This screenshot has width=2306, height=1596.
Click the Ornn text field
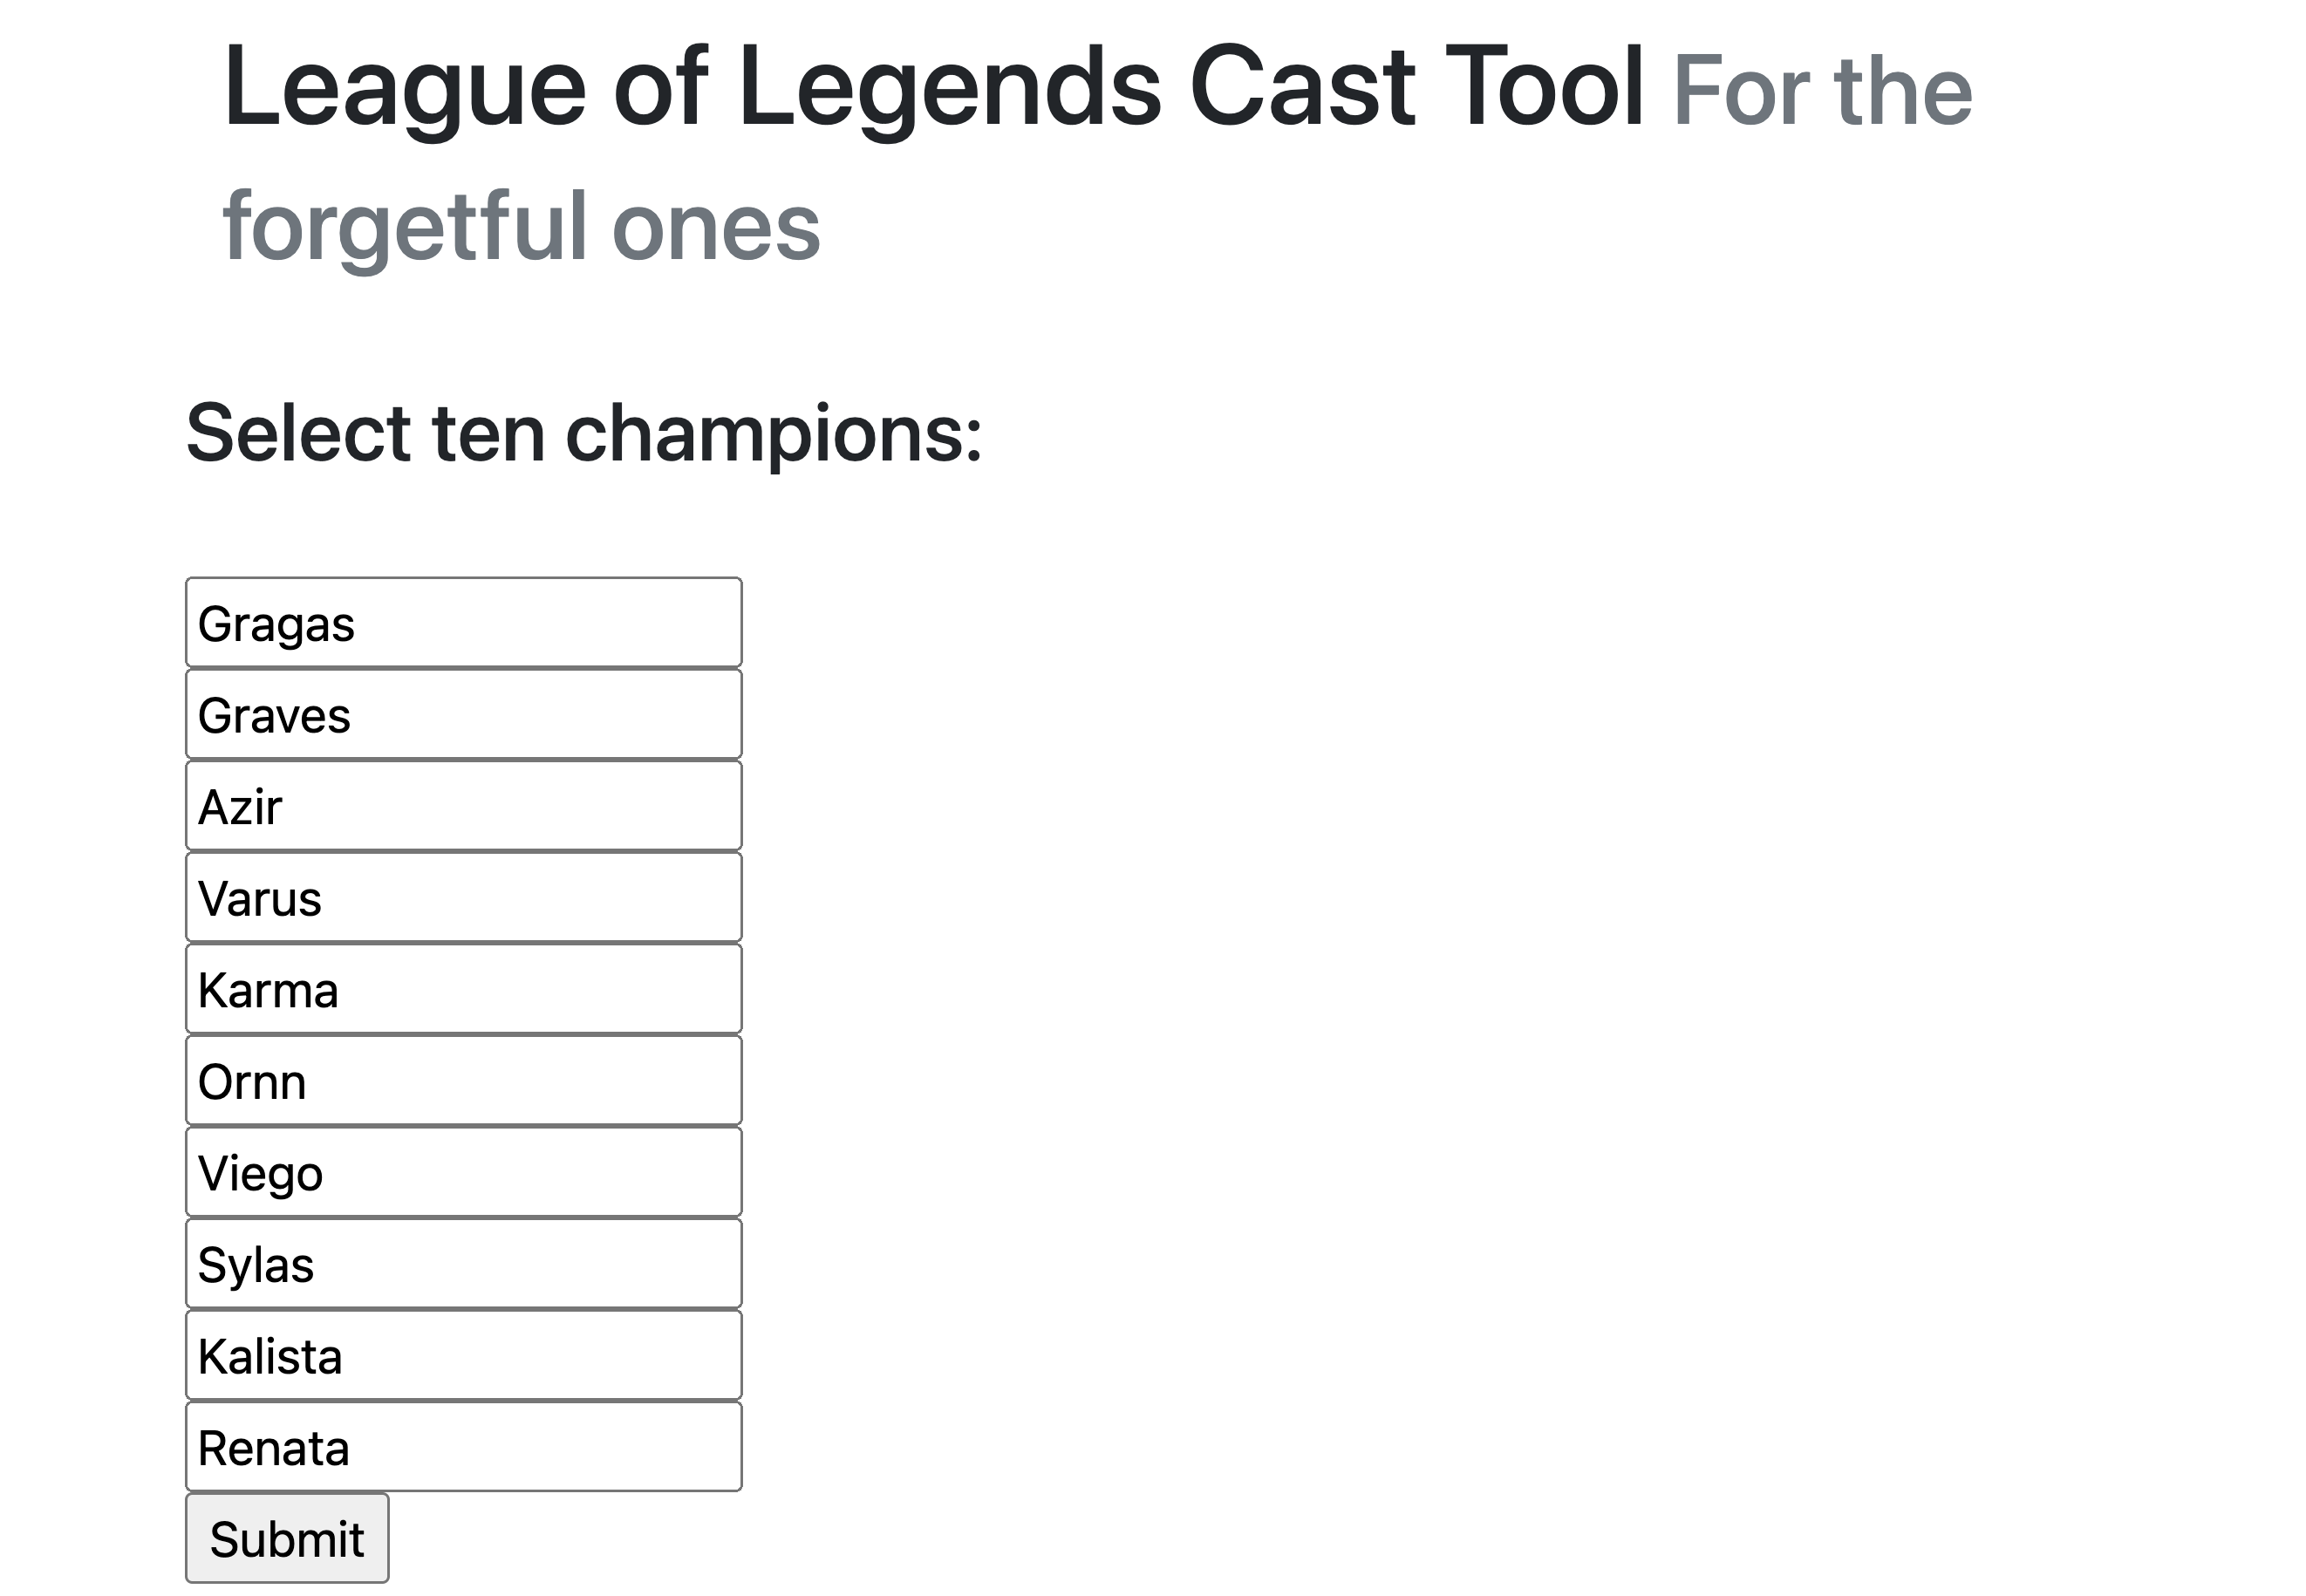pos(463,1081)
